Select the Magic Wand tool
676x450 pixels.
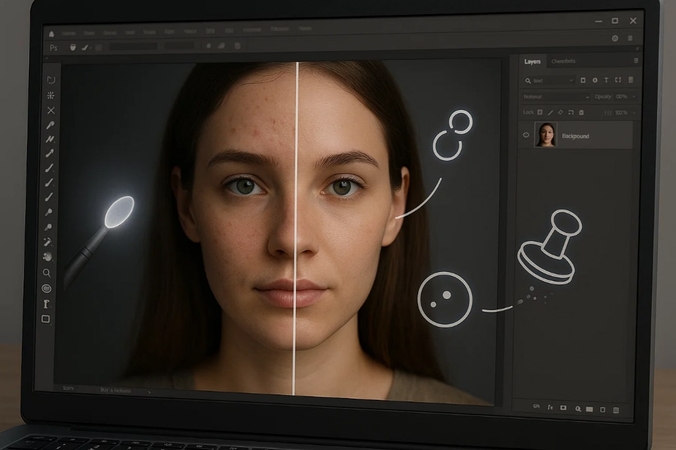tap(50, 95)
